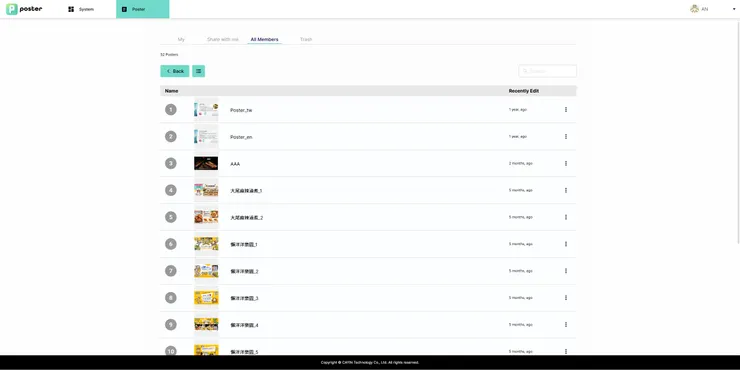Expand the AN account dropdown arrow
Screen dimensions: 740x370
pyautogui.click(x=734, y=9)
